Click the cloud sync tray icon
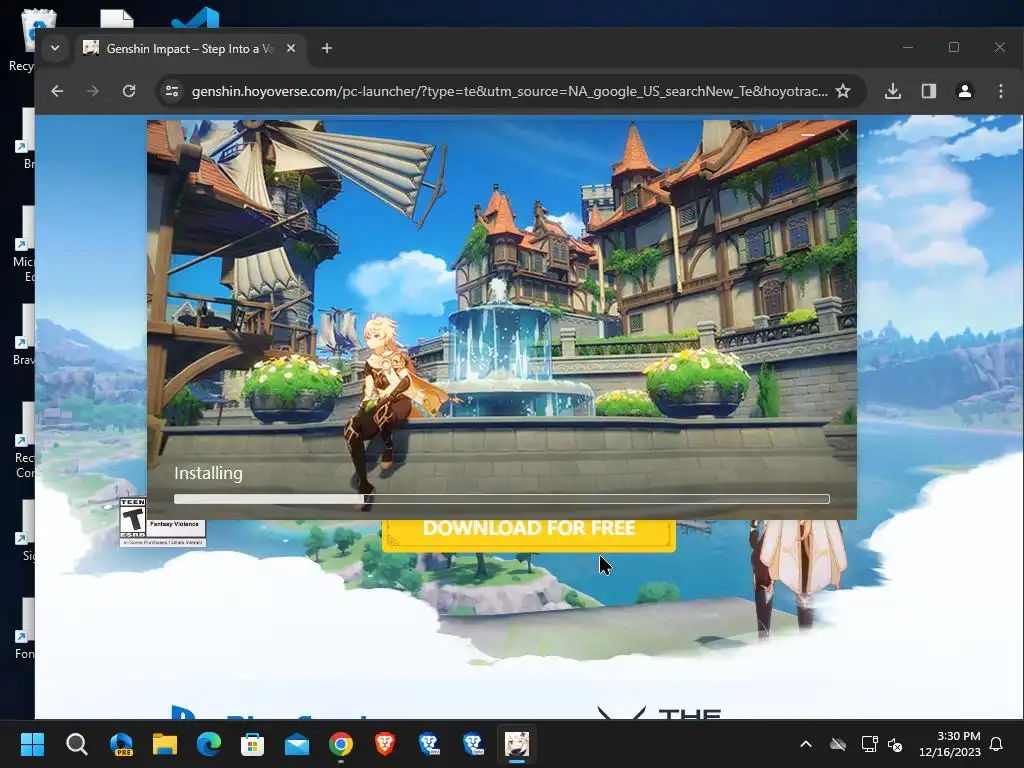Screen dimensions: 1024x768 pyautogui.click(x=838, y=744)
